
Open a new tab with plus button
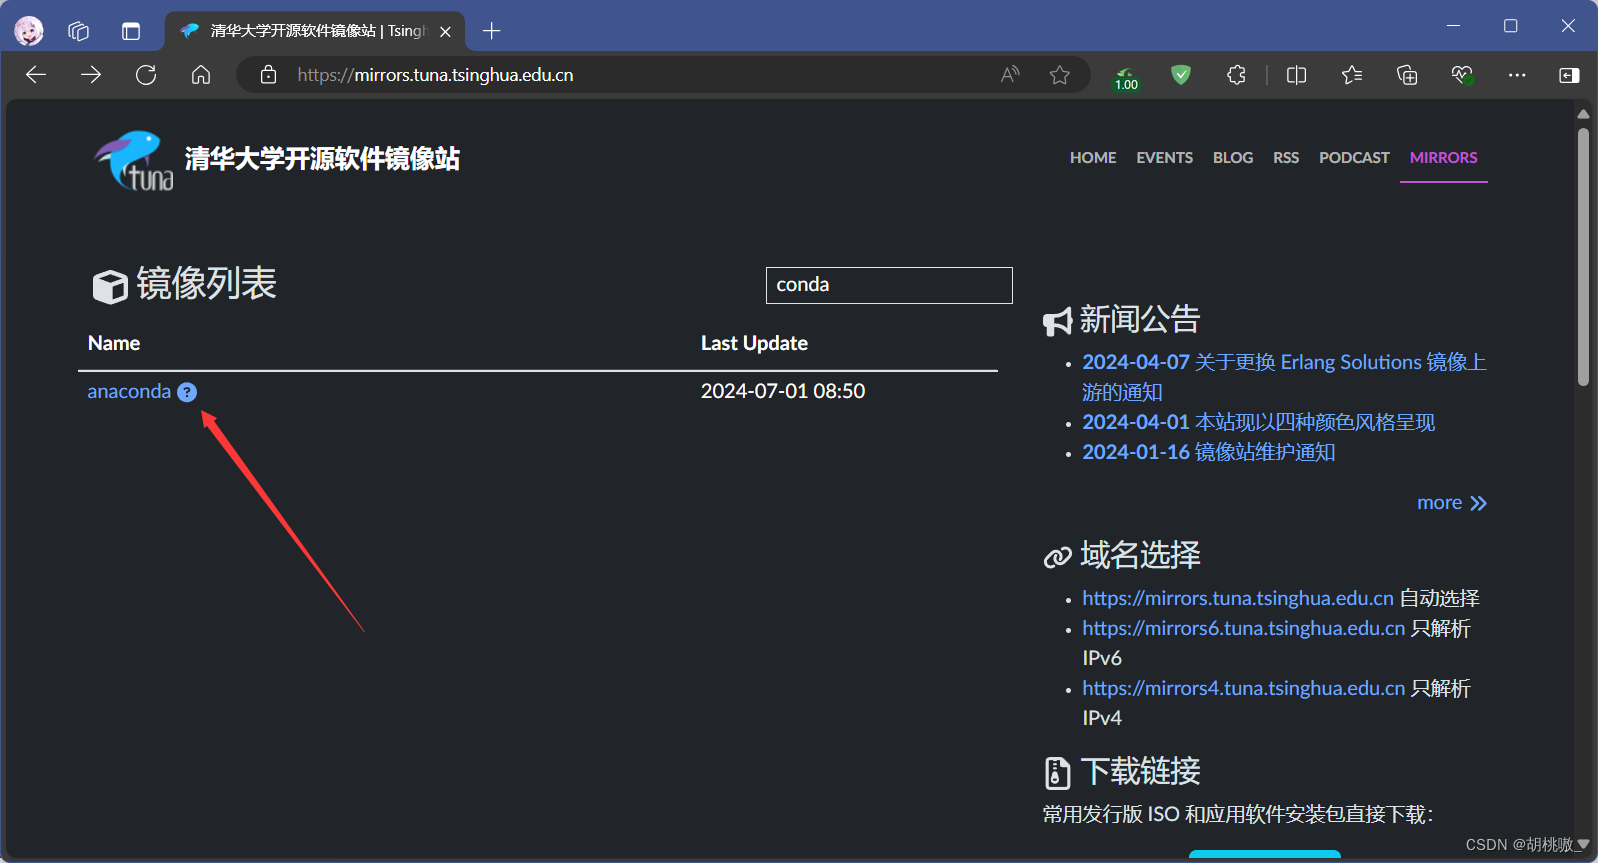click(x=491, y=31)
